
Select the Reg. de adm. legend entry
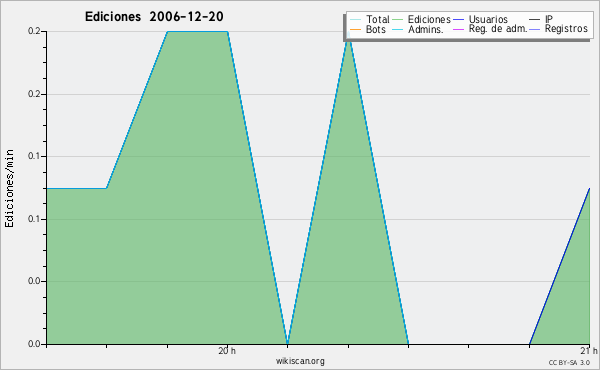(x=490, y=29)
